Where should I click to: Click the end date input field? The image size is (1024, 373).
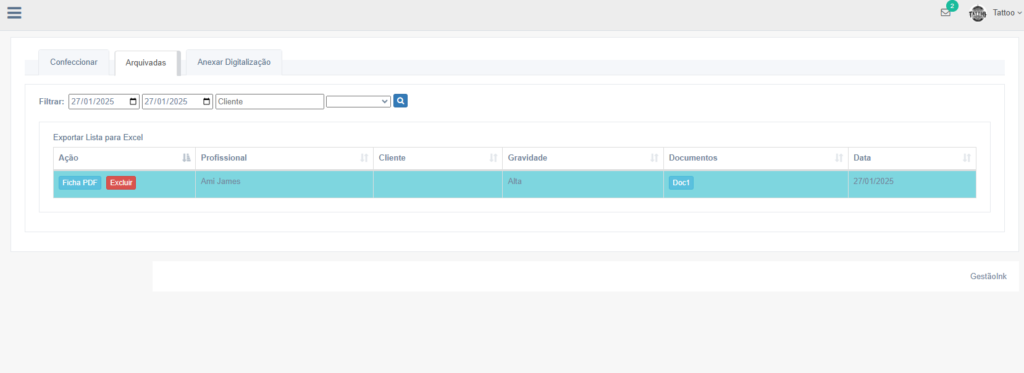pos(178,101)
